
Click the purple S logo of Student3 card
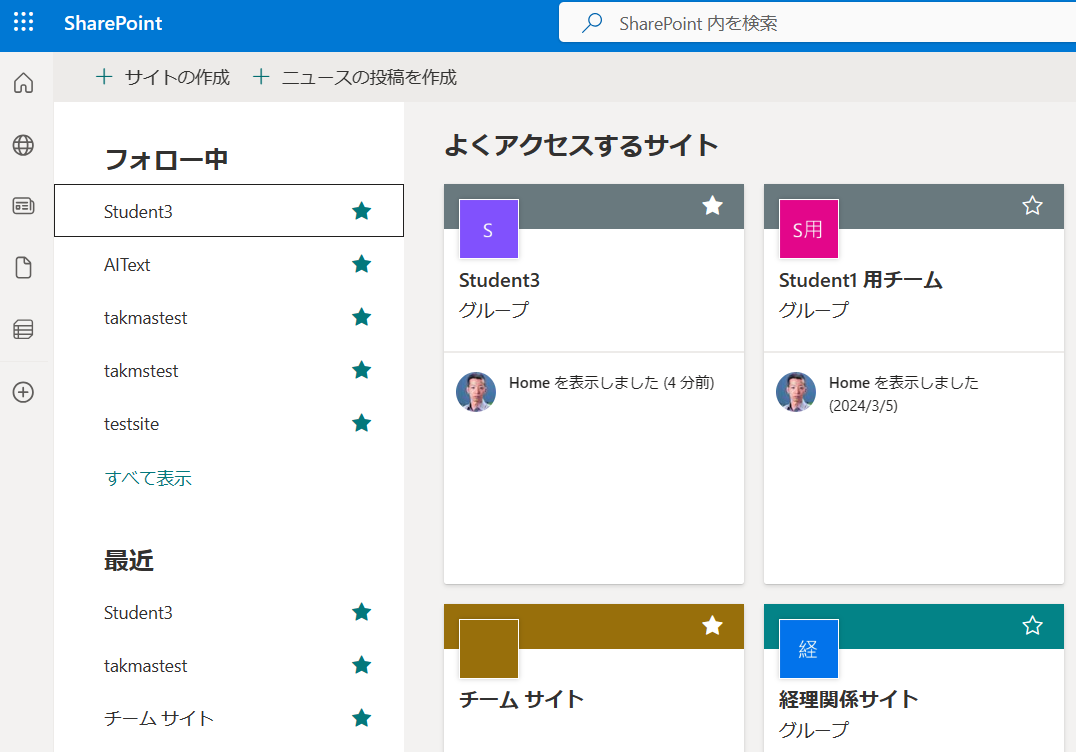coord(489,229)
